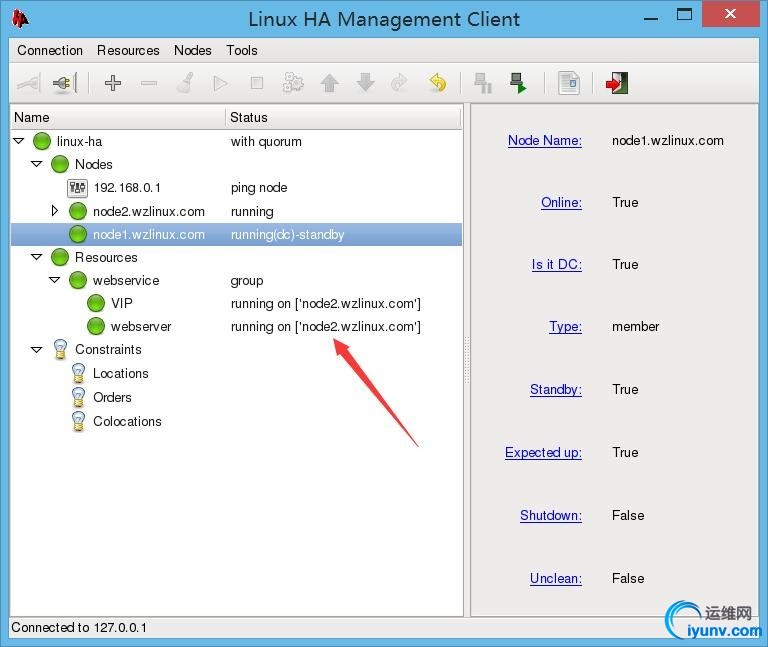The width and height of the screenshot is (768, 647).
Task: Click 'Connected to 127.0.0.1' status bar
Action: pos(79,627)
